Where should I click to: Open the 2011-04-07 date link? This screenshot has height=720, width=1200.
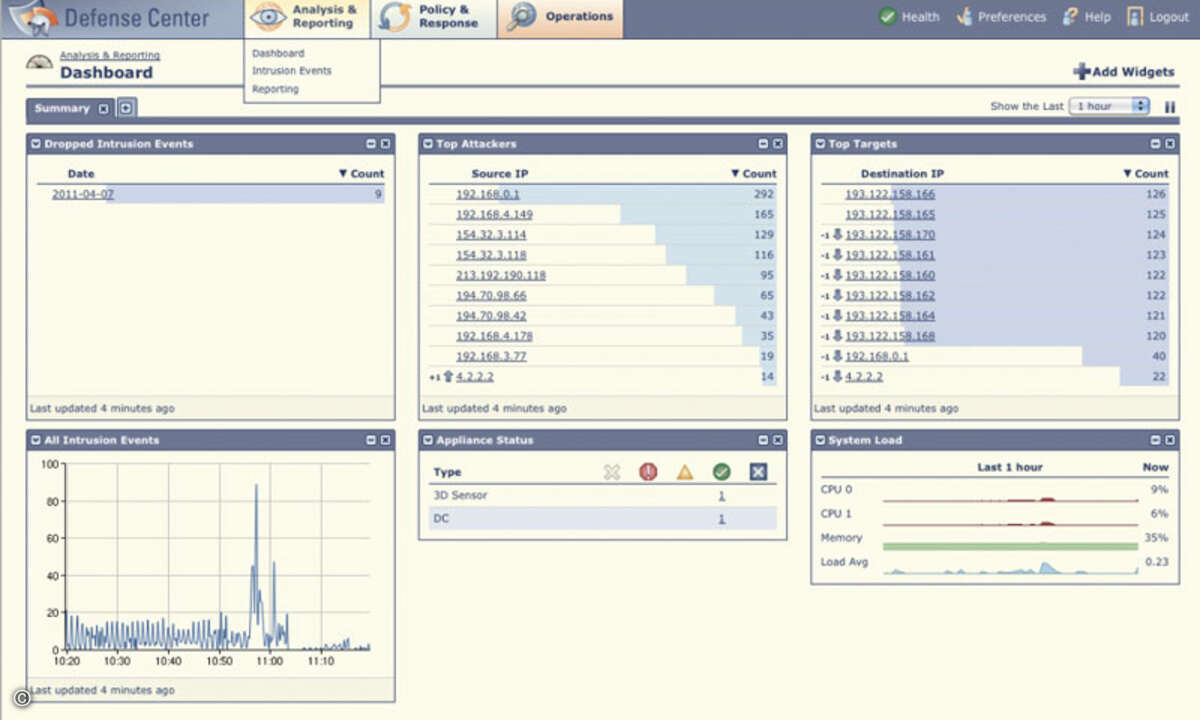coord(83,195)
